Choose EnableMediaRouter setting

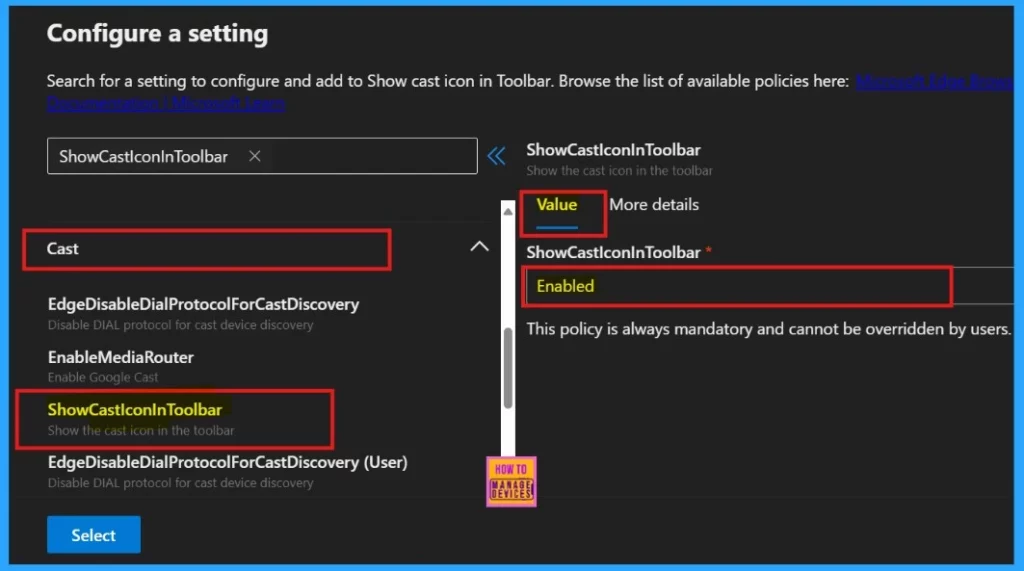(x=121, y=367)
